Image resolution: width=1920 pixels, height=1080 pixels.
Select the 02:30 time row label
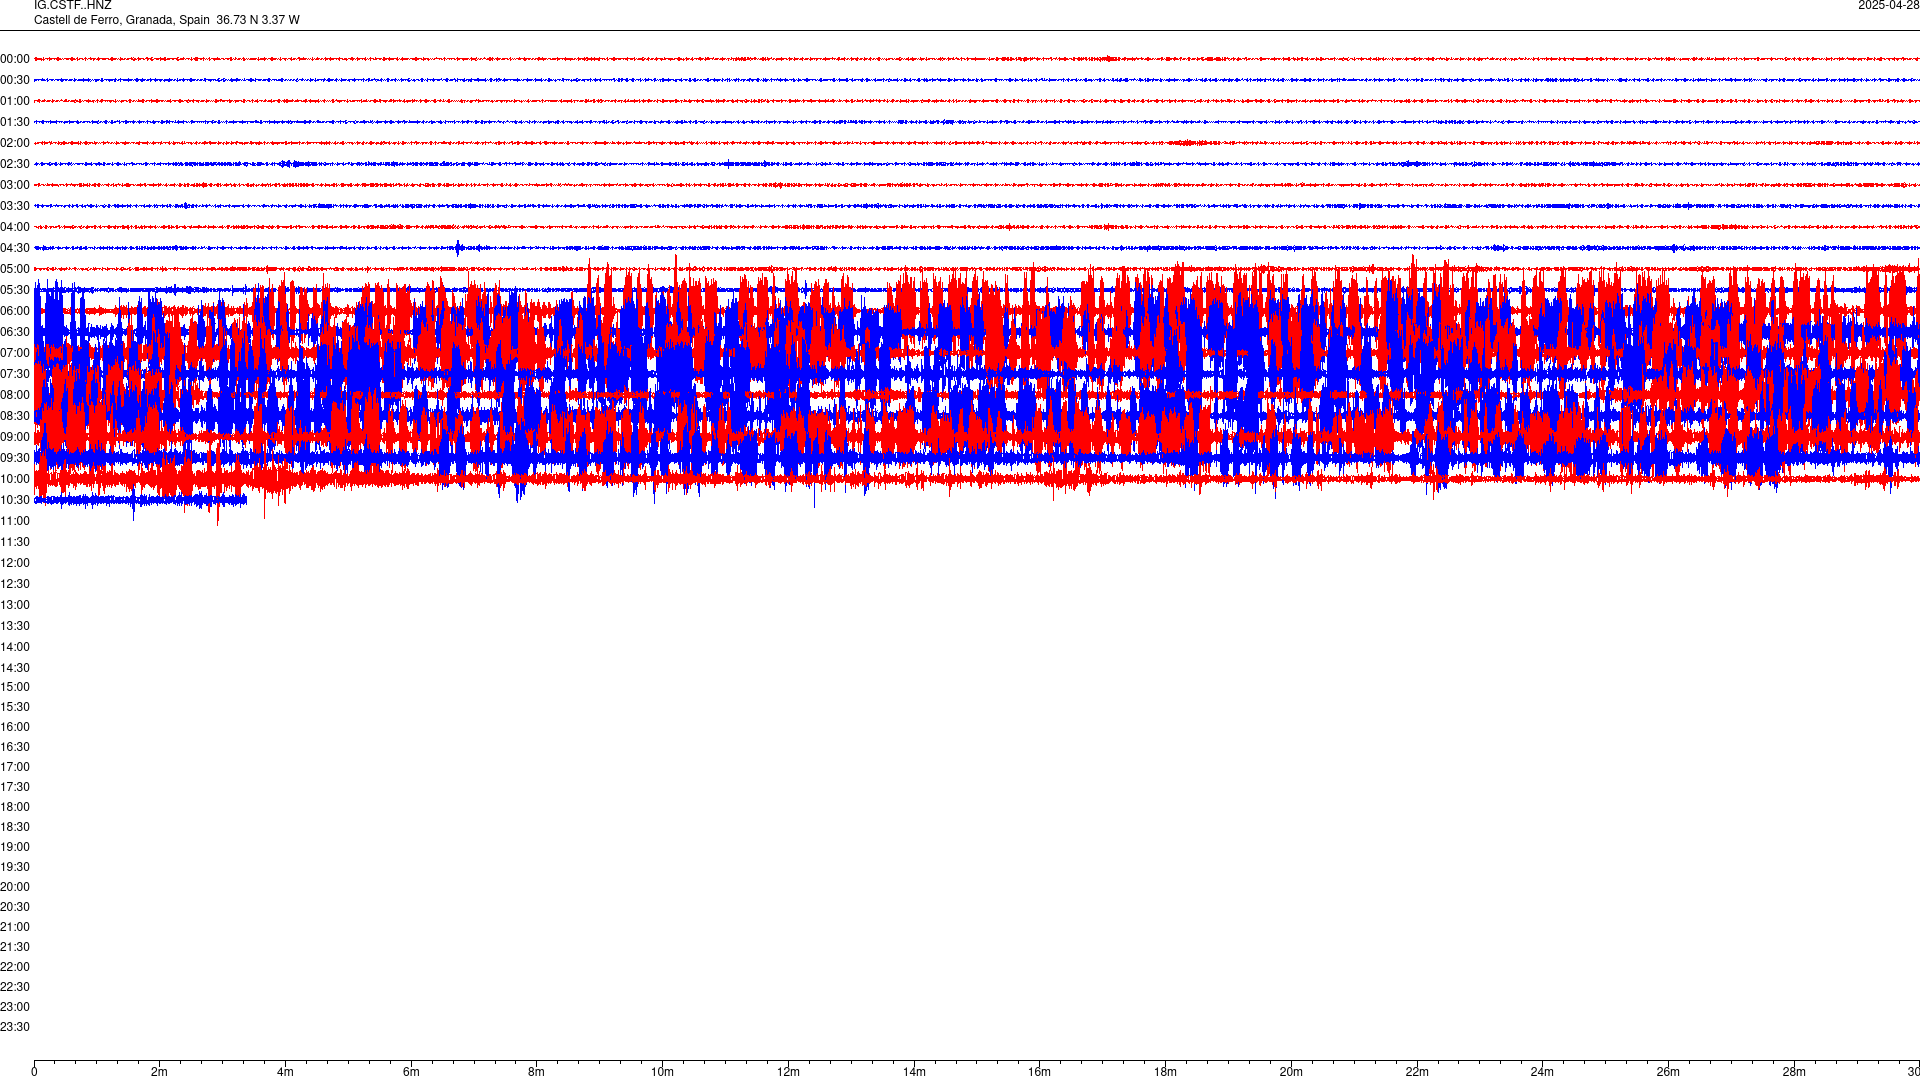15,164
